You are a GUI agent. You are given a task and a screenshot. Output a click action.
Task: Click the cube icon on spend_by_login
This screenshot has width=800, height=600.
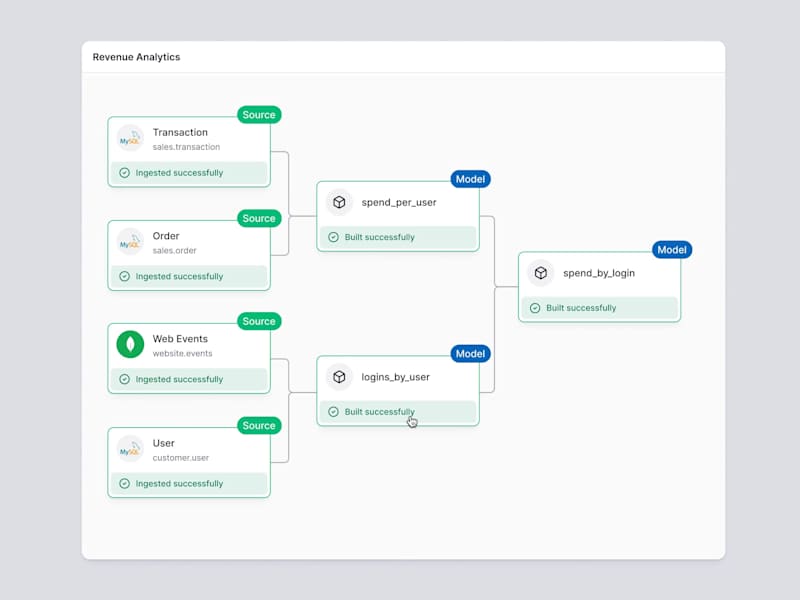pos(541,273)
